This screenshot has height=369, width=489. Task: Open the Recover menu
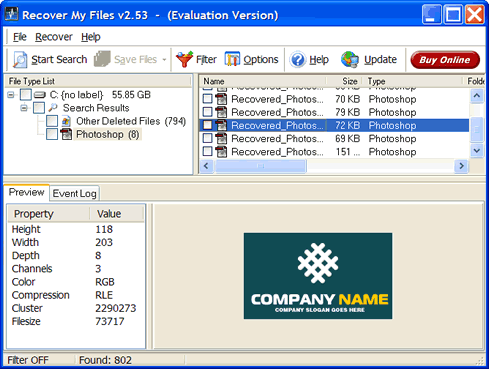pyautogui.click(x=54, y=37)
